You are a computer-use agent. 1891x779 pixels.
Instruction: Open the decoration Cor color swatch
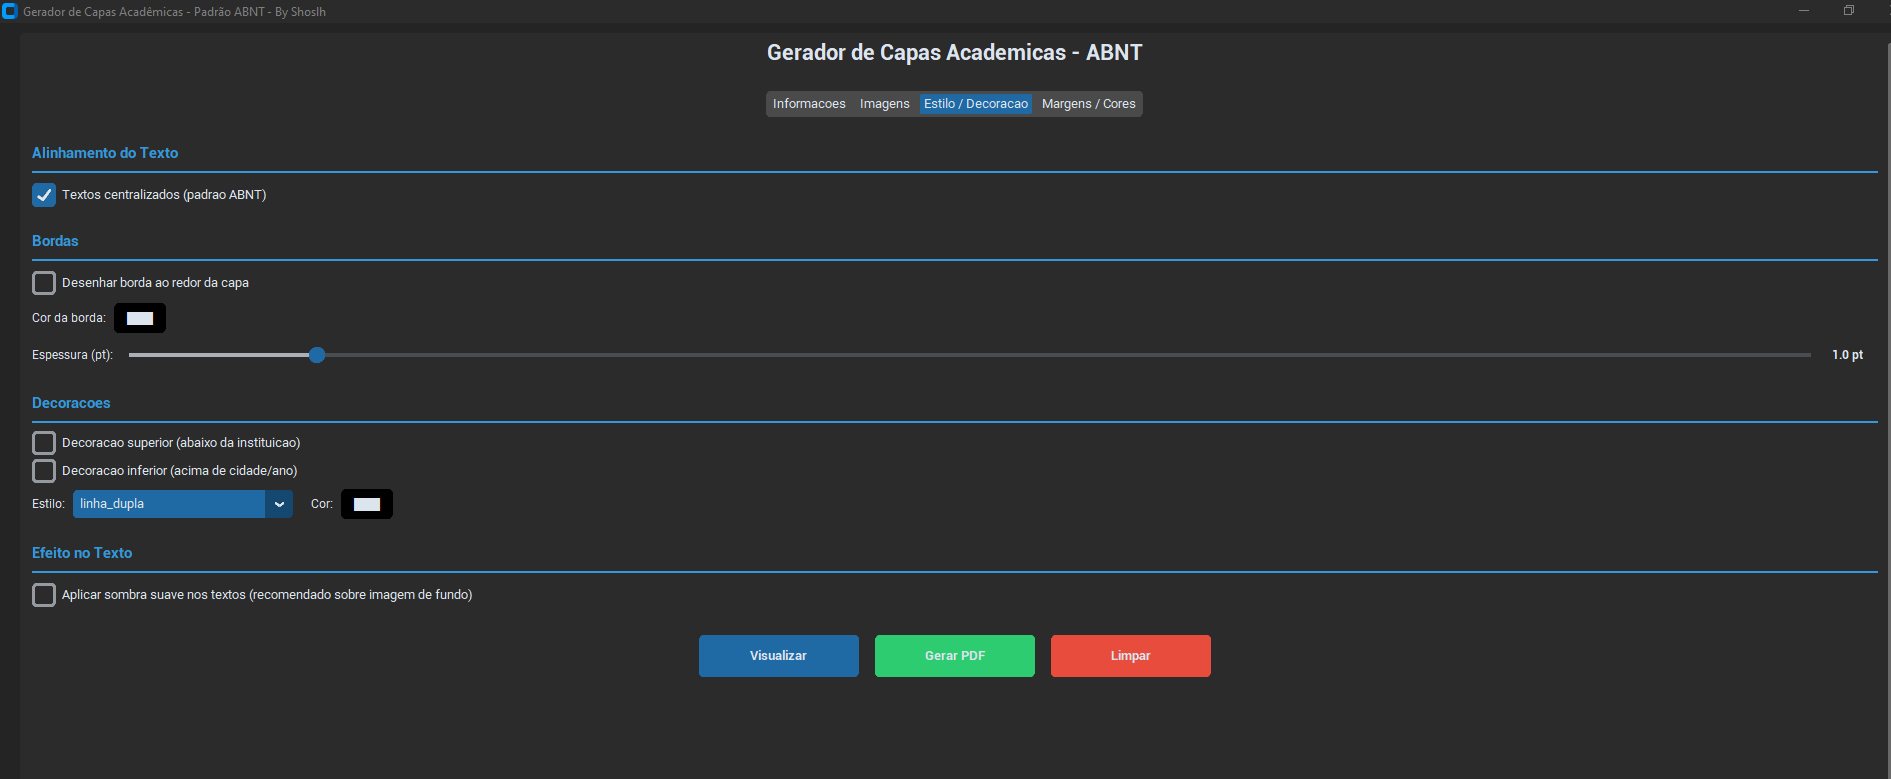pyautogui.click(x=367, y=504)
